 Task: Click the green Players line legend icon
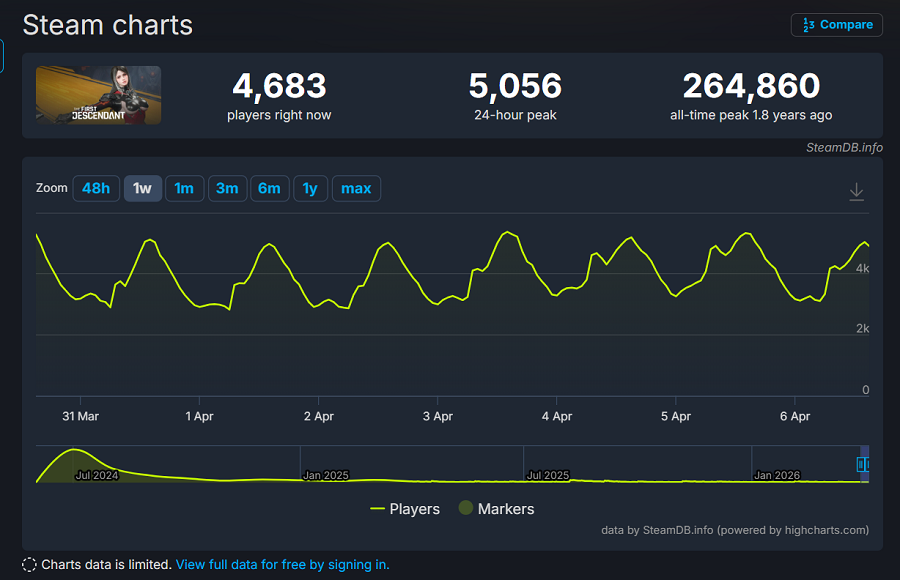pyautogui.click(x=375, y=509)
